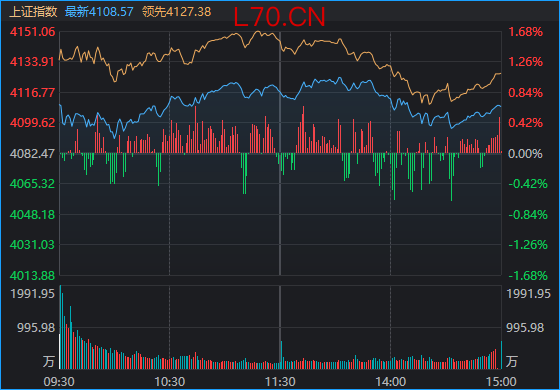Image resolution: width=560 pixels, height=390 pixels.
Task: Click the 4099.62 price axis label
Action: 32,123
